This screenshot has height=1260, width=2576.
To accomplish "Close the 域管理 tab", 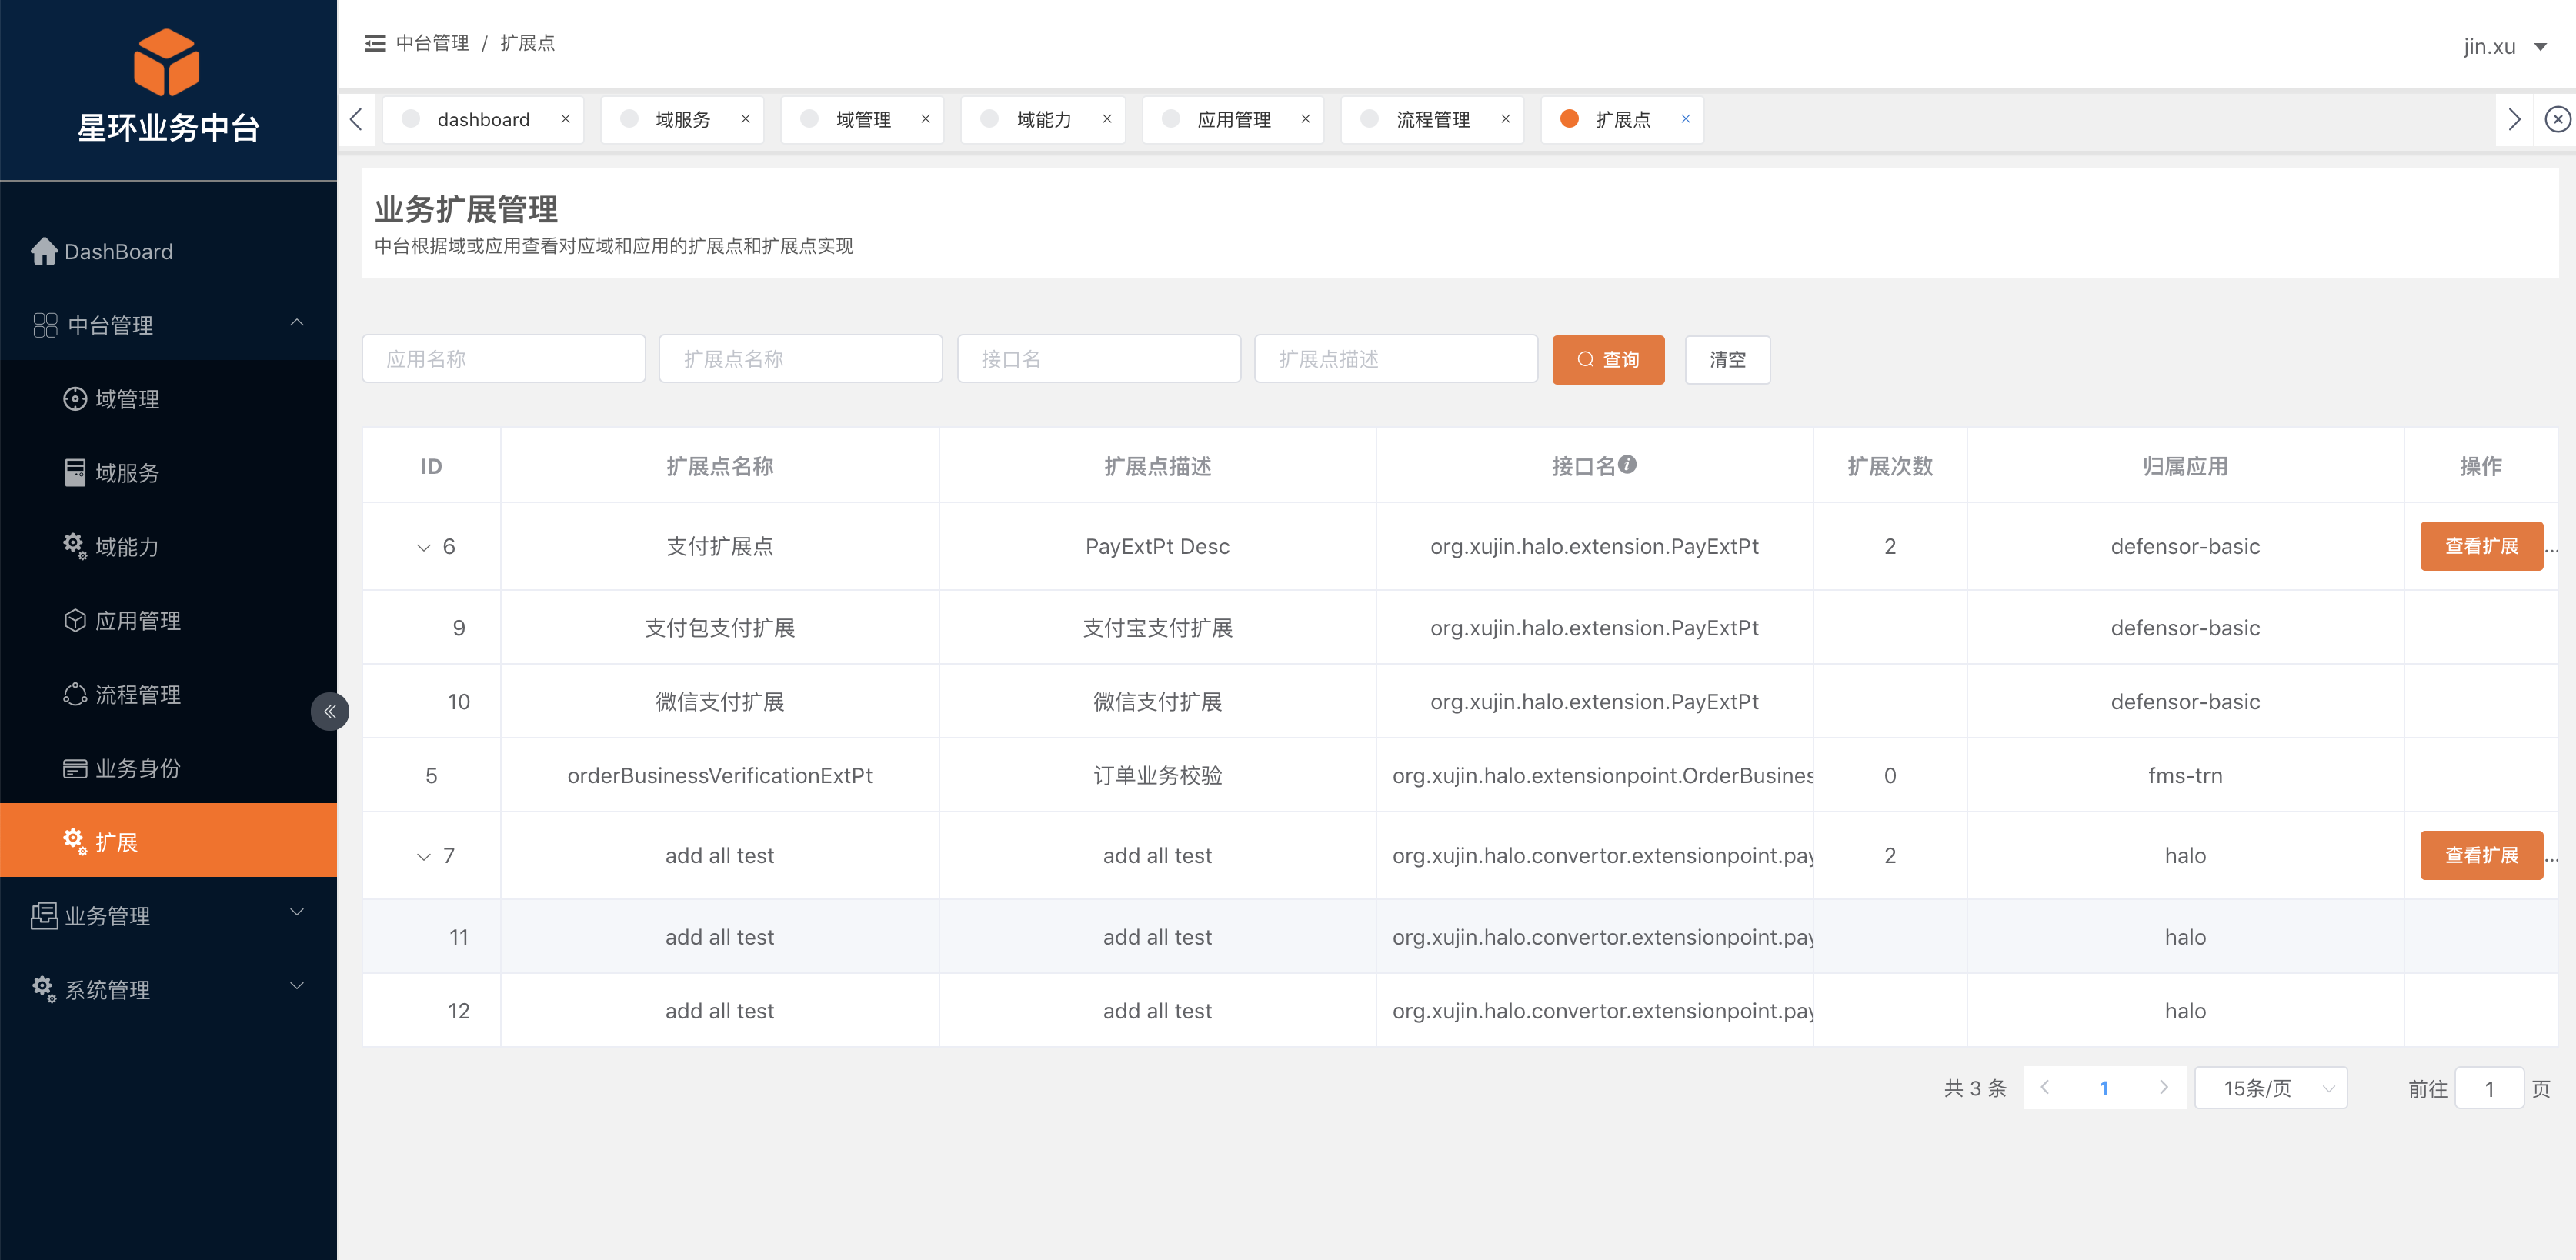I will pyautogui.click(x=925, y=119).
